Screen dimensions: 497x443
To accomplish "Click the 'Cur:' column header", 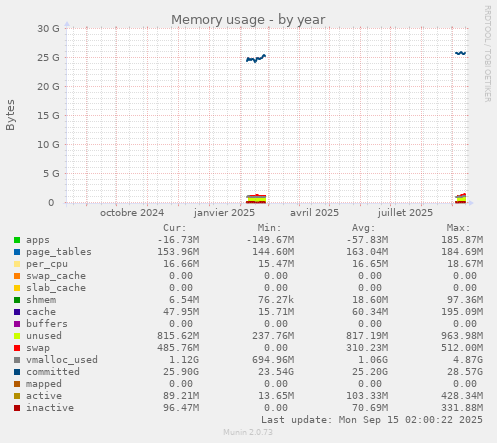I will tap(175, 228).
